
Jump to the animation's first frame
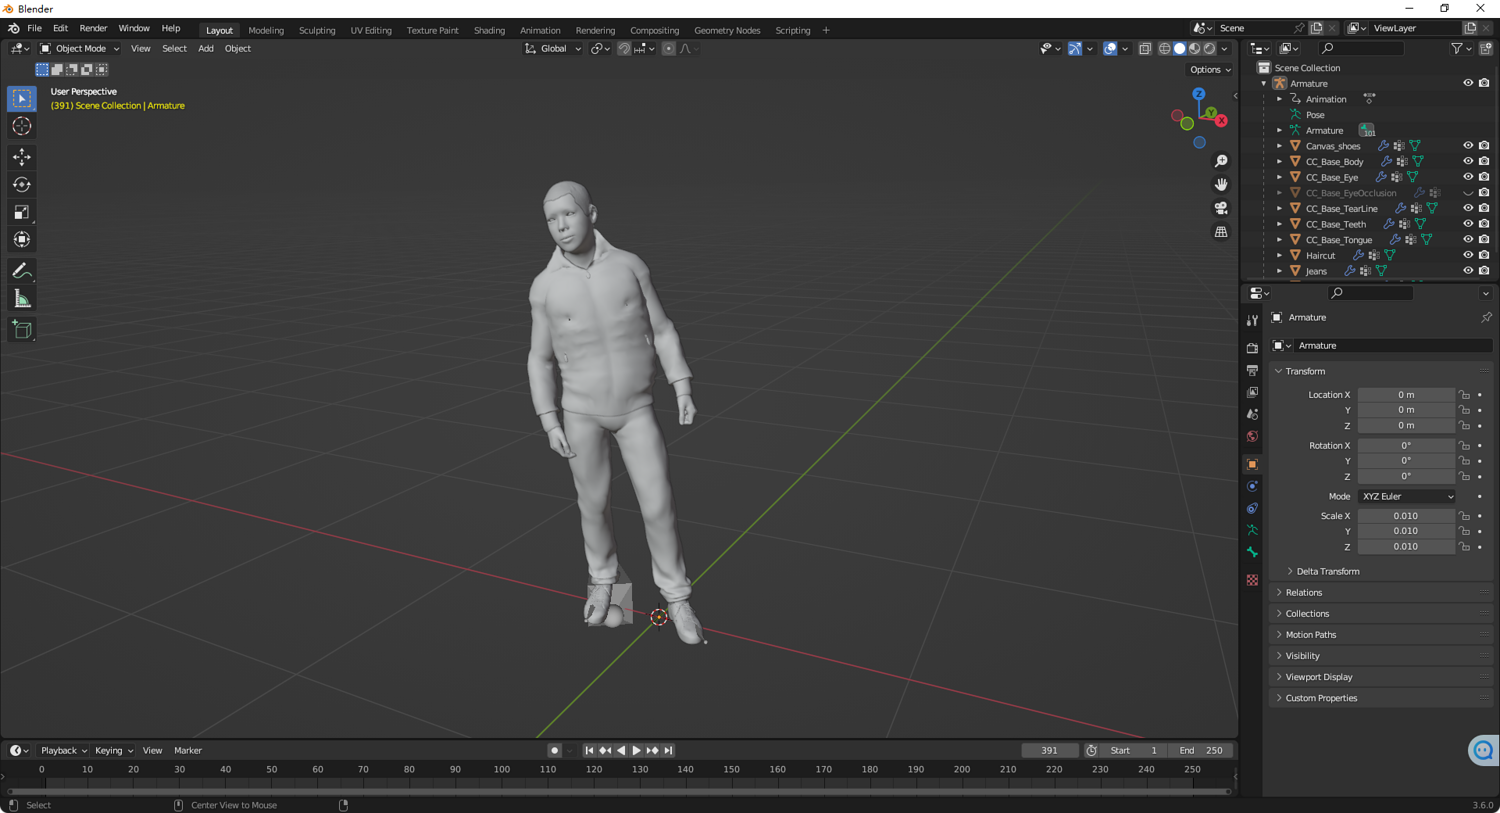[x=589, y=750]
